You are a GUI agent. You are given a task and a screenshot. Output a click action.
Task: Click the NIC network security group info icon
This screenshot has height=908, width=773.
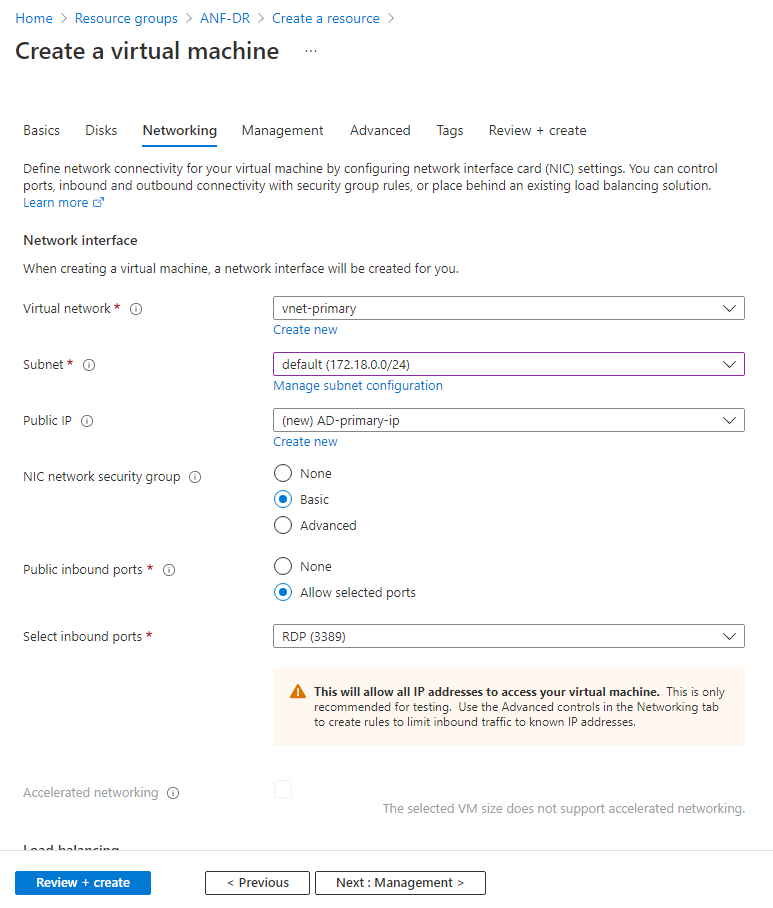tap(195, 477)
